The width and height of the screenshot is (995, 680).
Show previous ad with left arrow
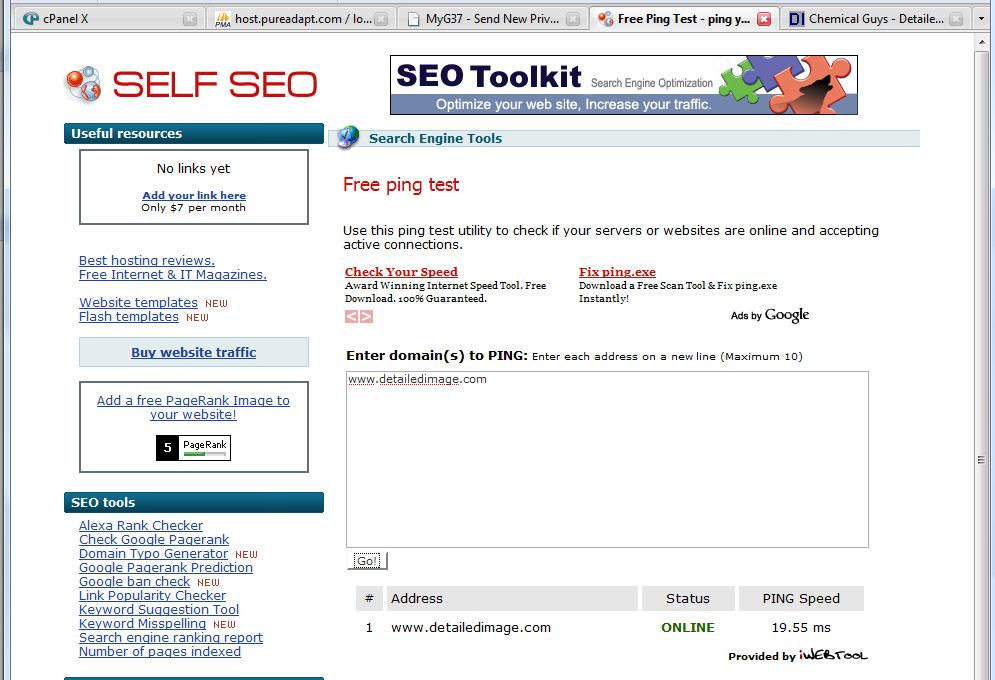pyautogui.click(x=351, y=317)
